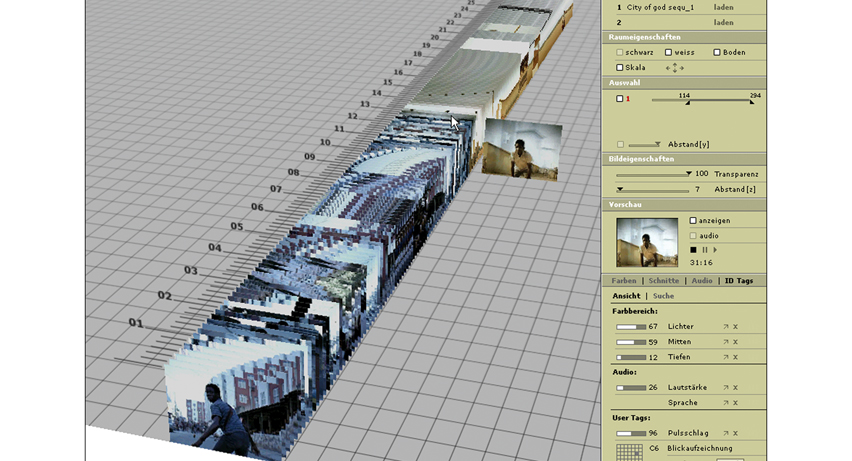Click the 10 marker on the scale
The image size is (852, 461).
click(325, 142)
